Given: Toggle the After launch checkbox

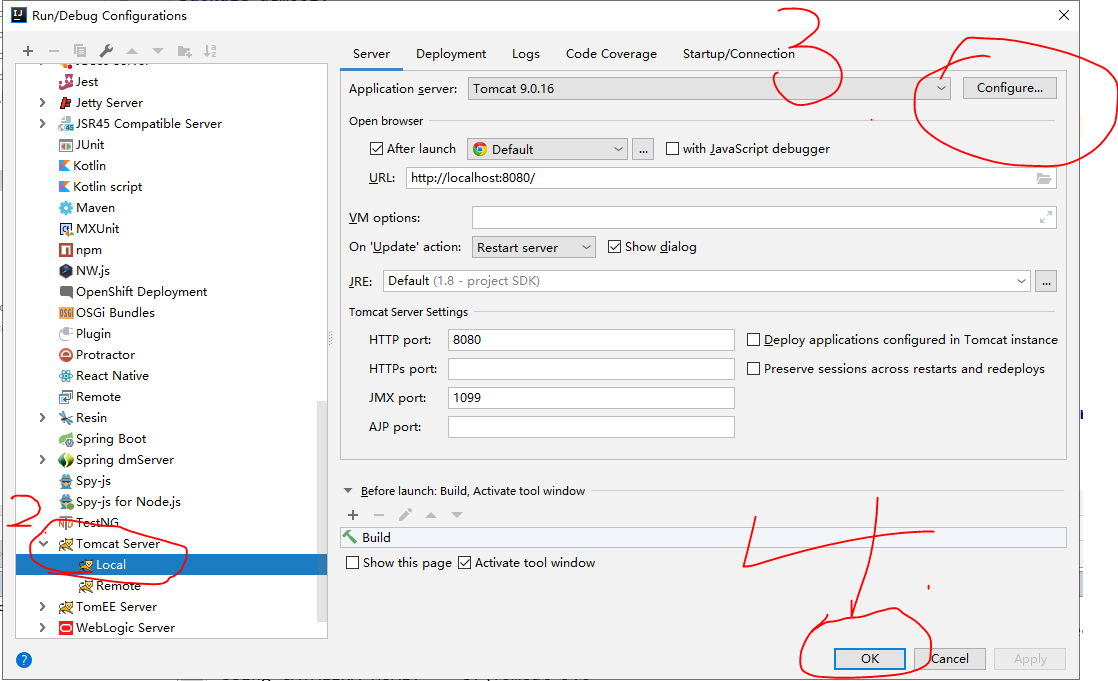Looking at the screenshot, I should coord(376,148).
